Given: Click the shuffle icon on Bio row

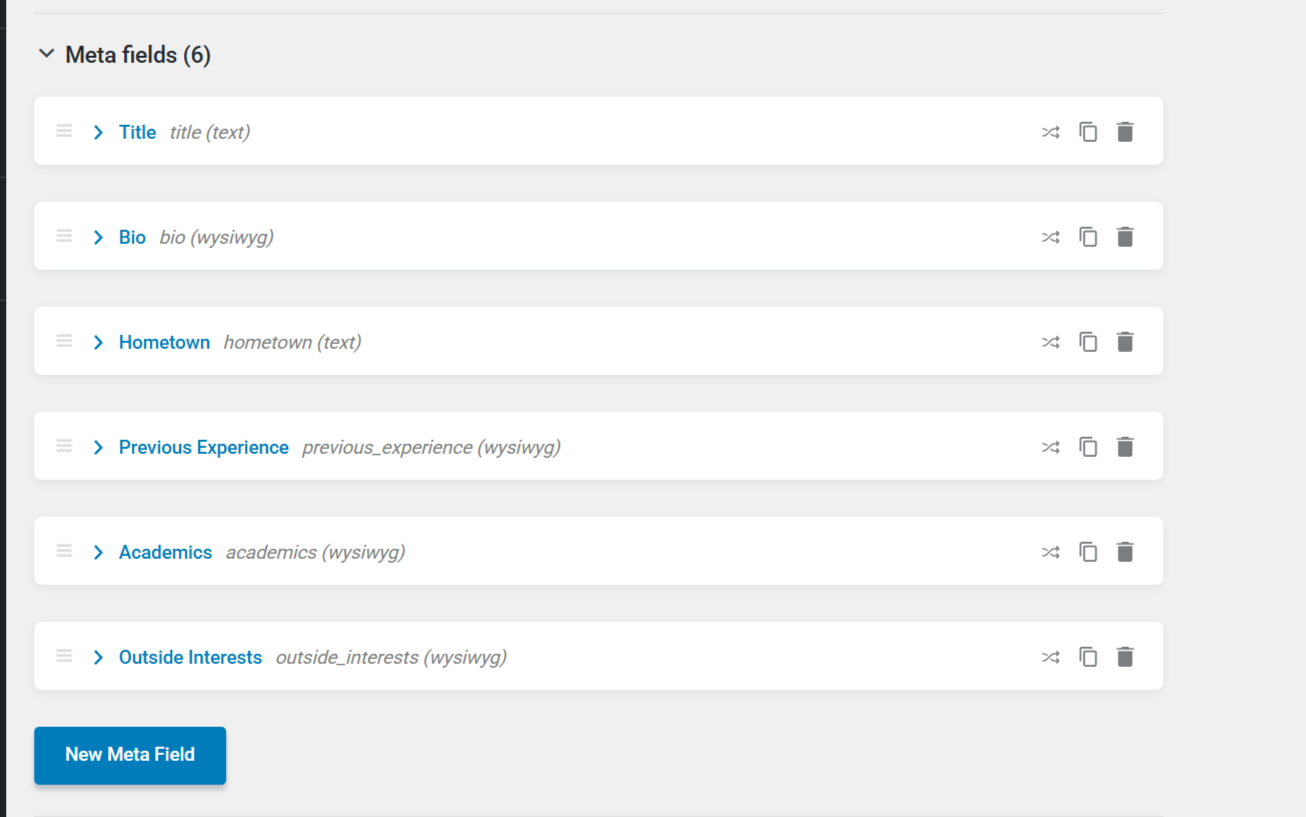Looking at the screenshot, I should pos(1050,237).
